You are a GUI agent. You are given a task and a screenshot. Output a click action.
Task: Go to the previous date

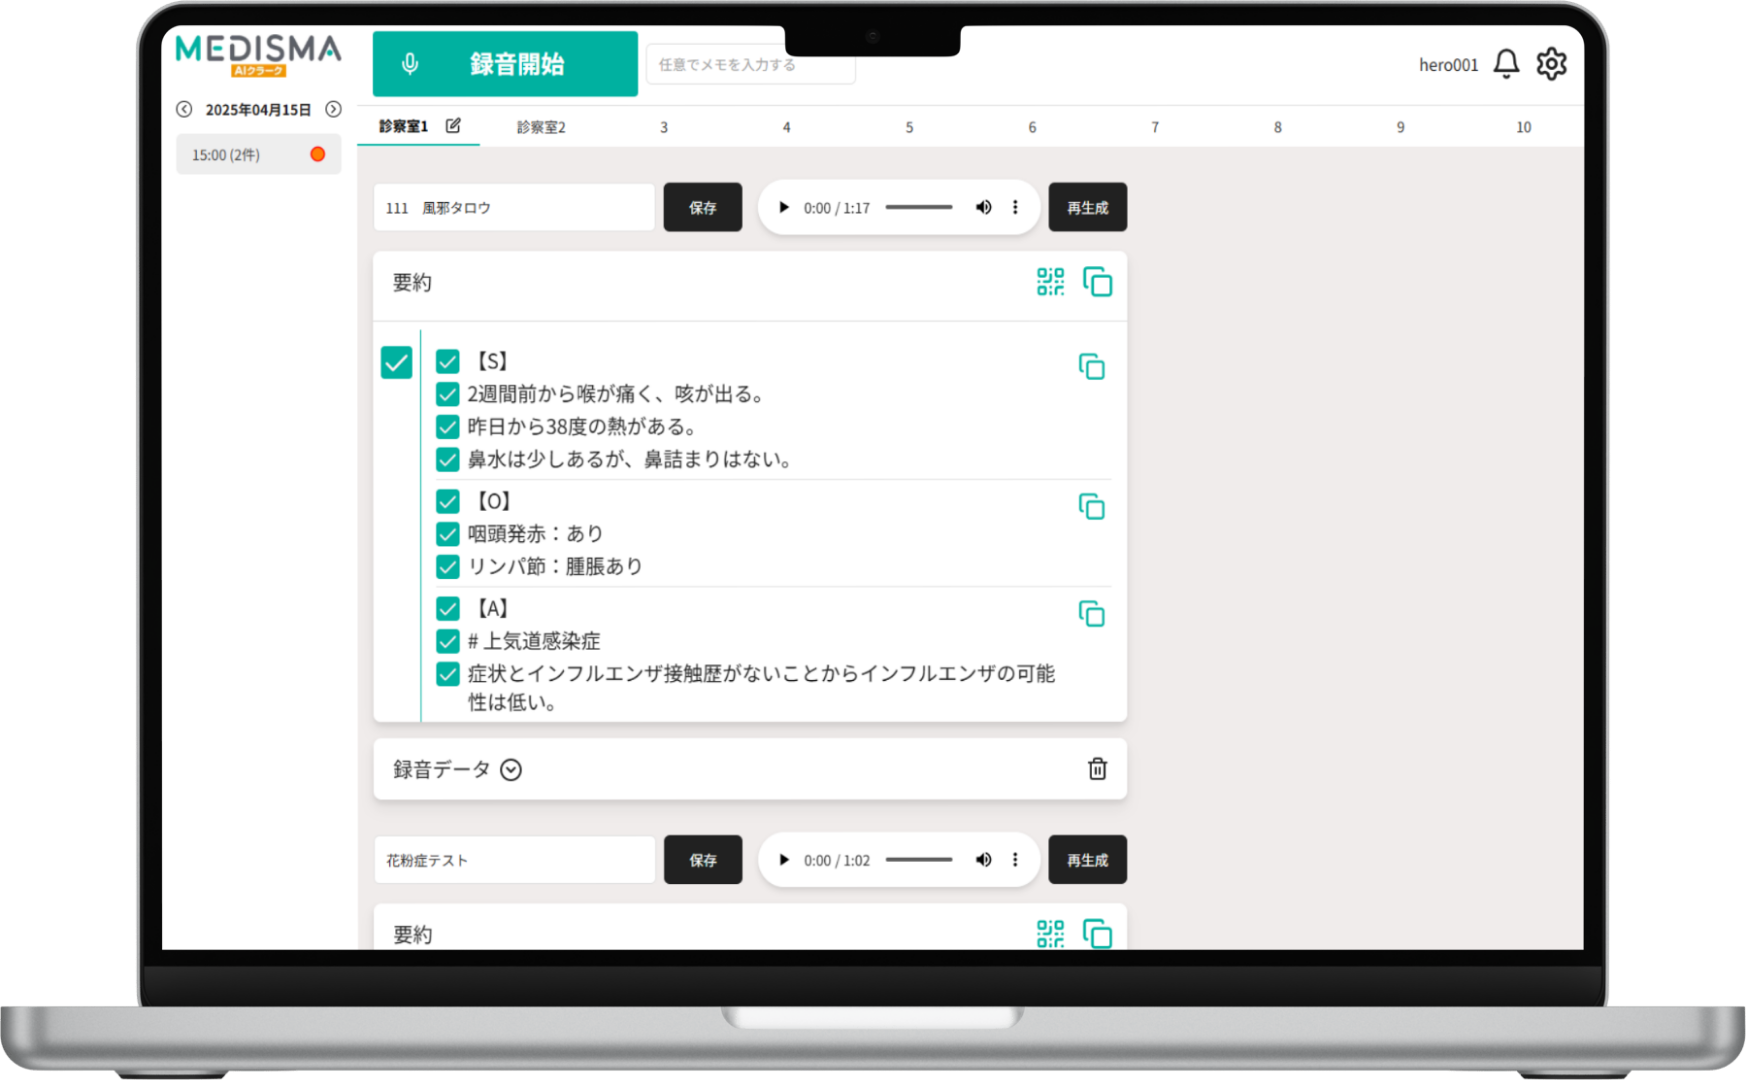click(185, 109)
